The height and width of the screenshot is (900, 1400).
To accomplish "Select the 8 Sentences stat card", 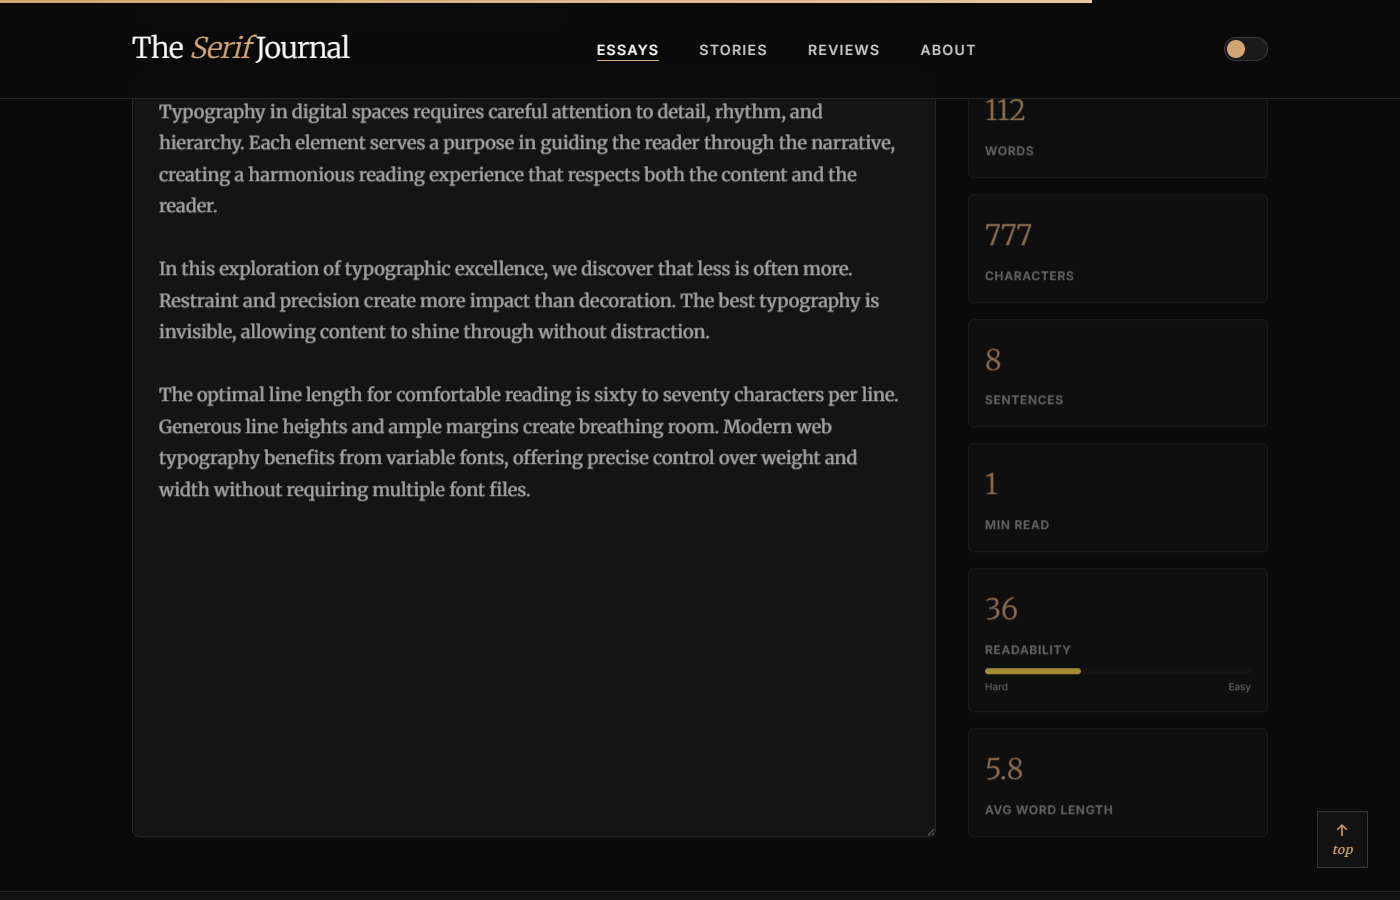I will point(1117,373).
